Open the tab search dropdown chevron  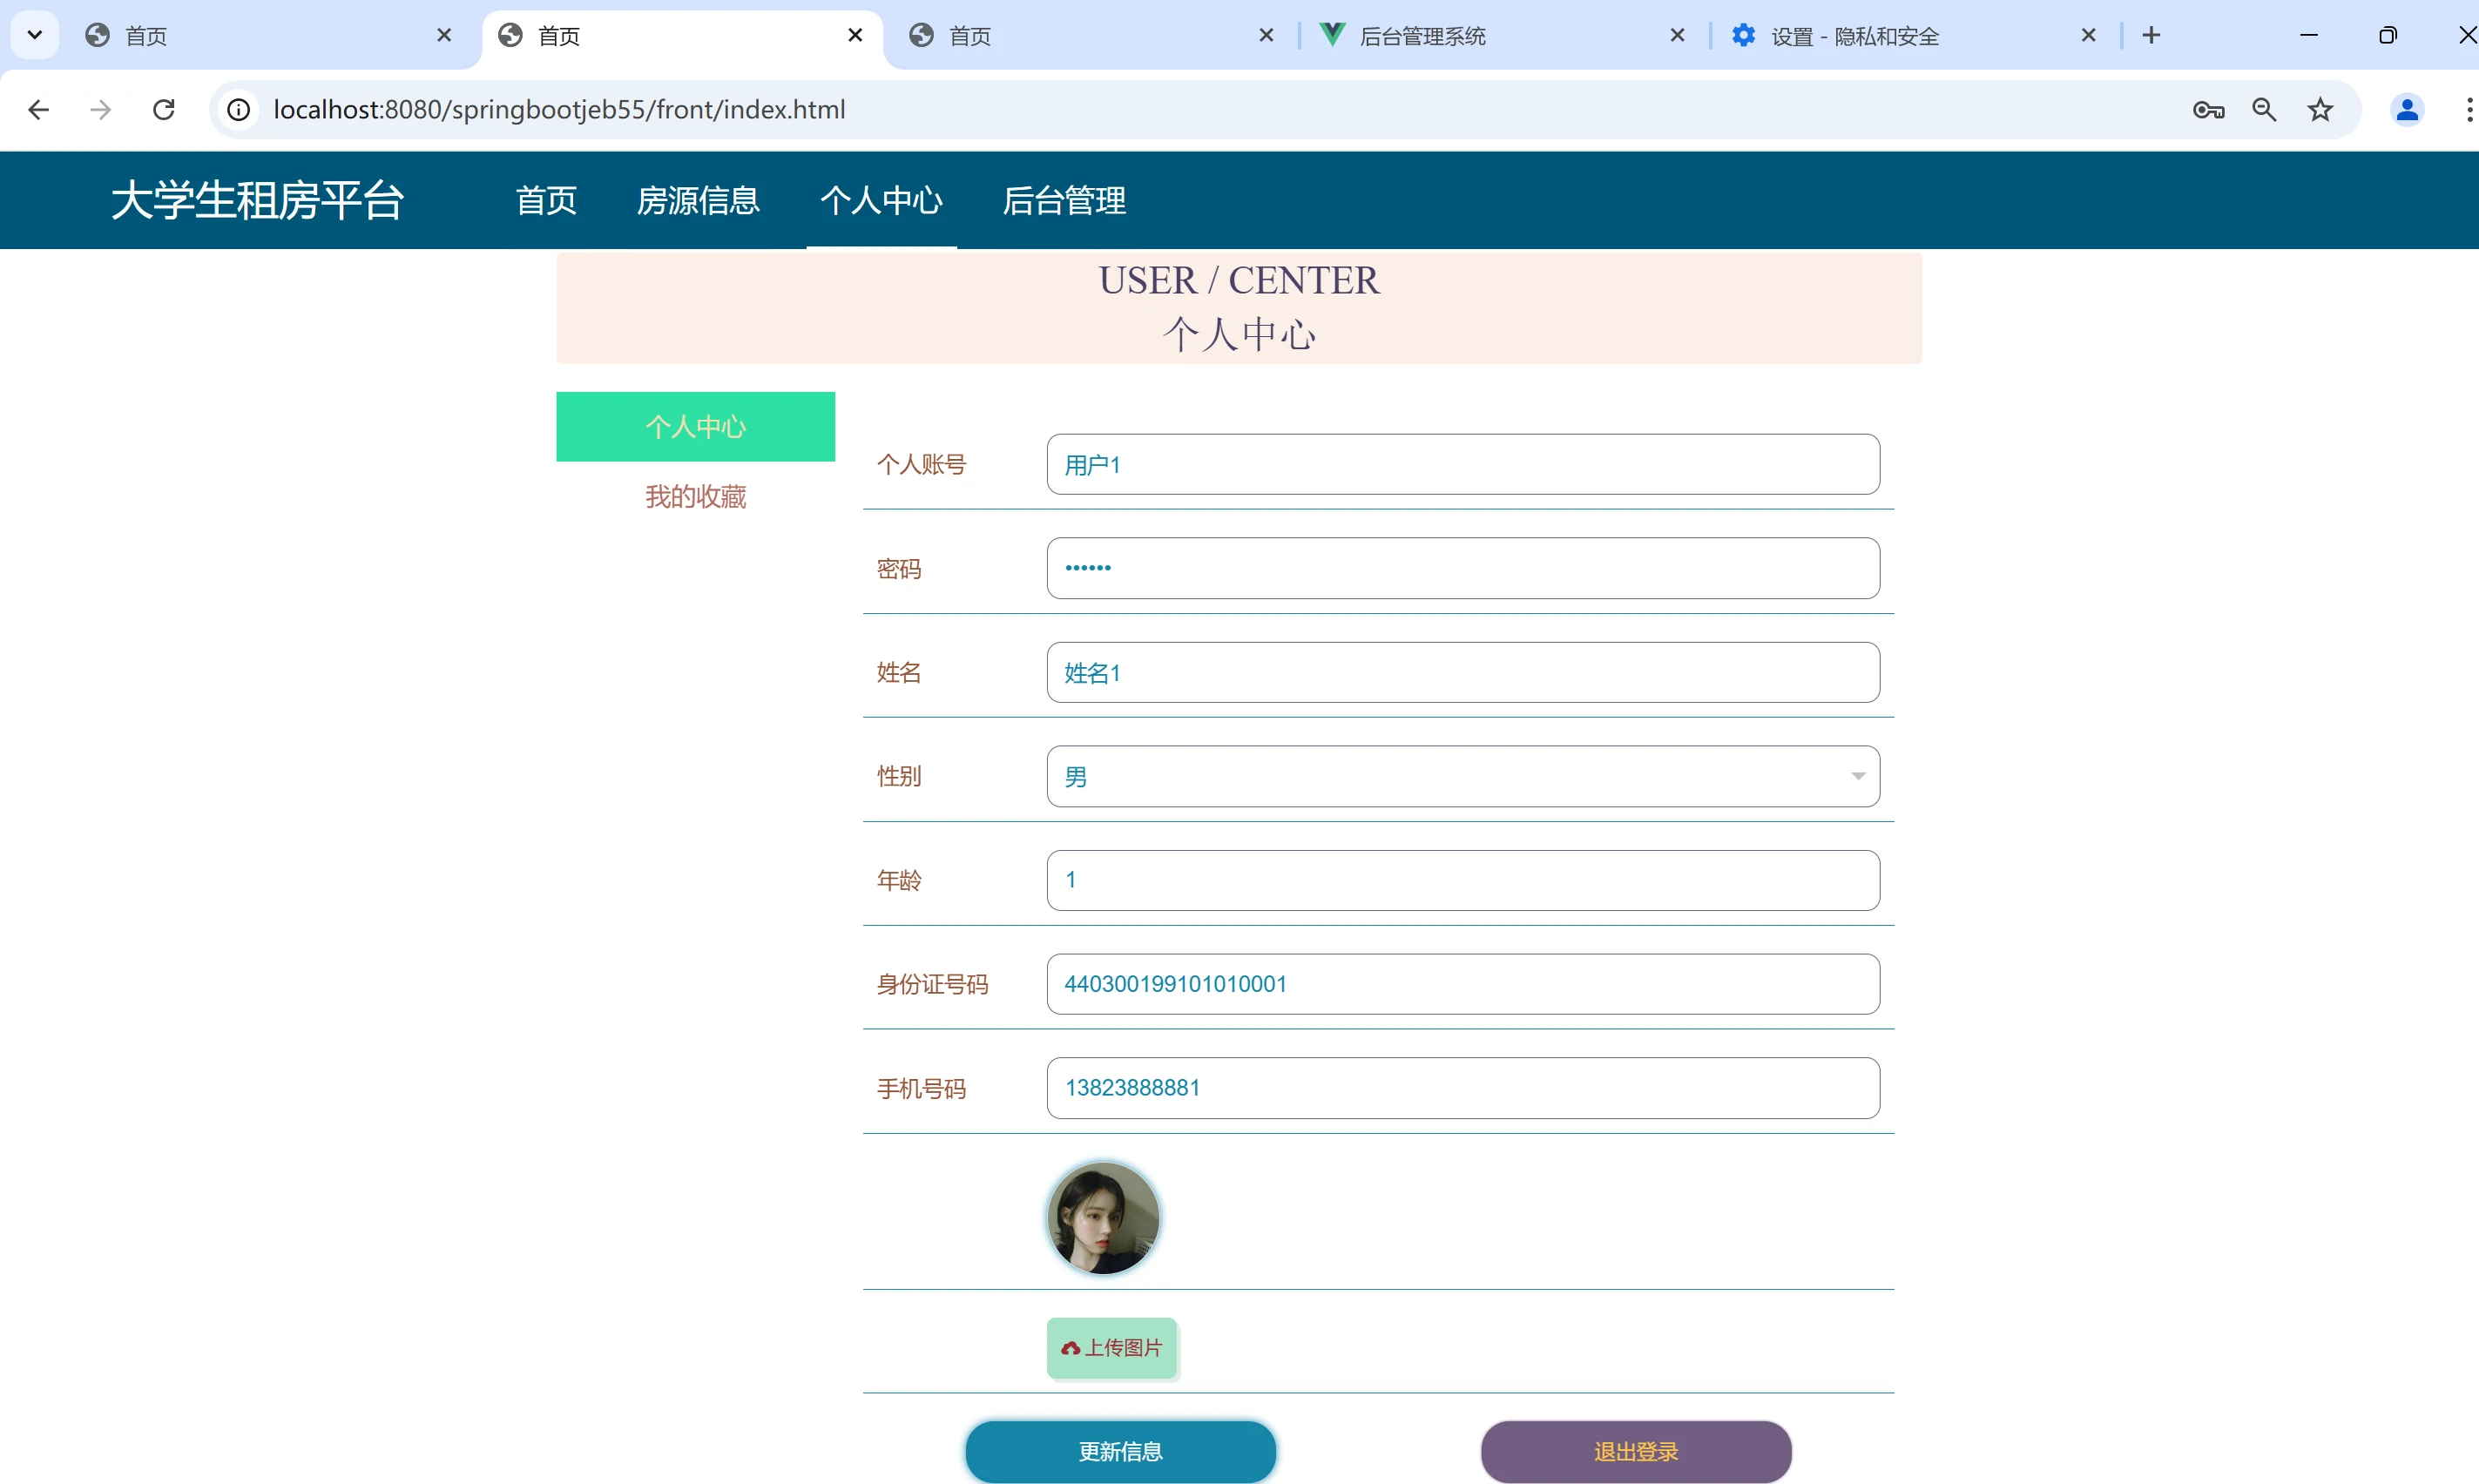pos(35,36)
